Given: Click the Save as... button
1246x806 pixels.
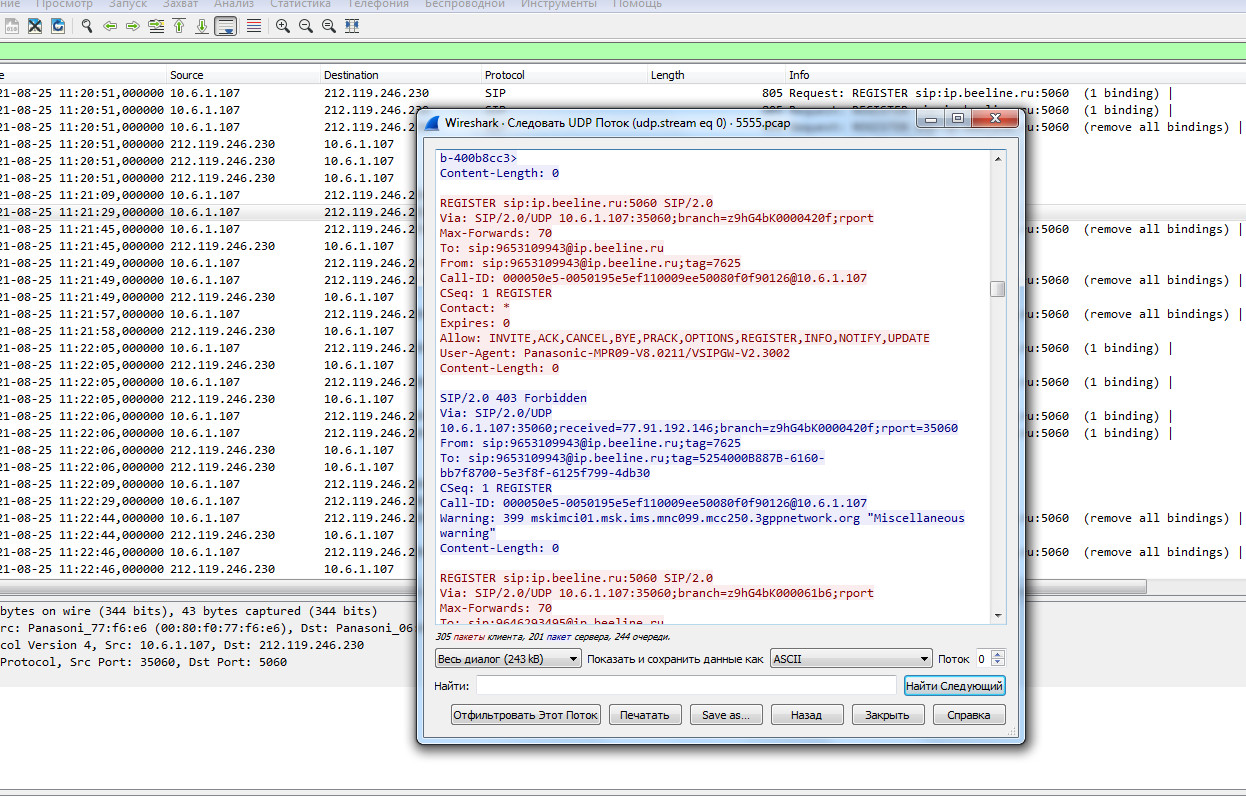Looking at the screenshot, I should click(x=726, y=715).
